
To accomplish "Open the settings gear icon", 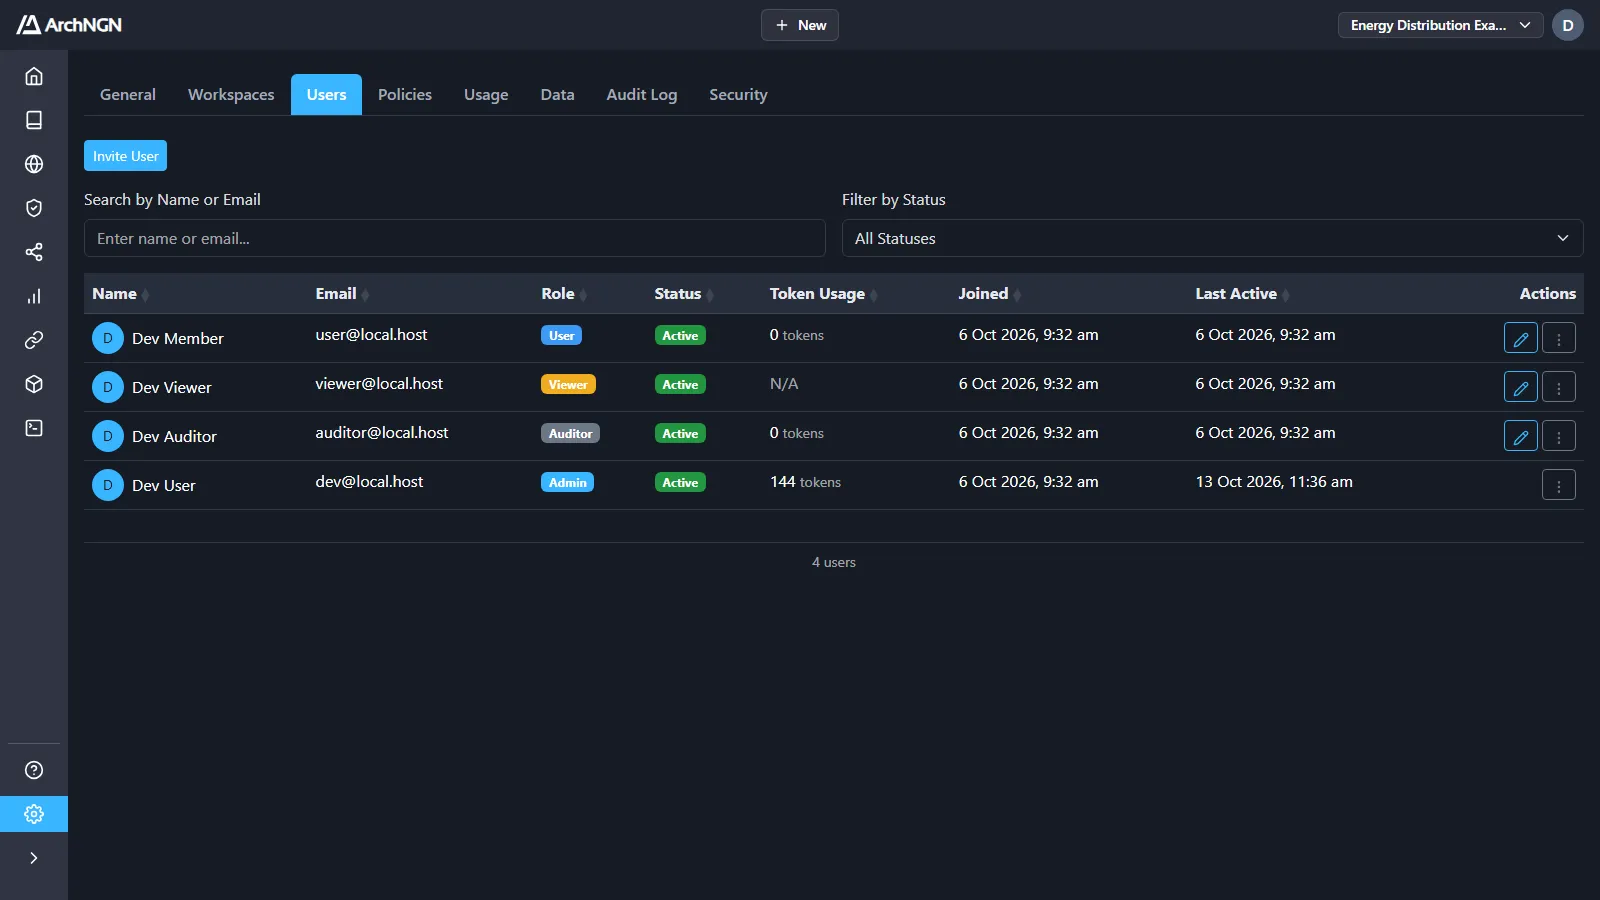I will (34, 814).
